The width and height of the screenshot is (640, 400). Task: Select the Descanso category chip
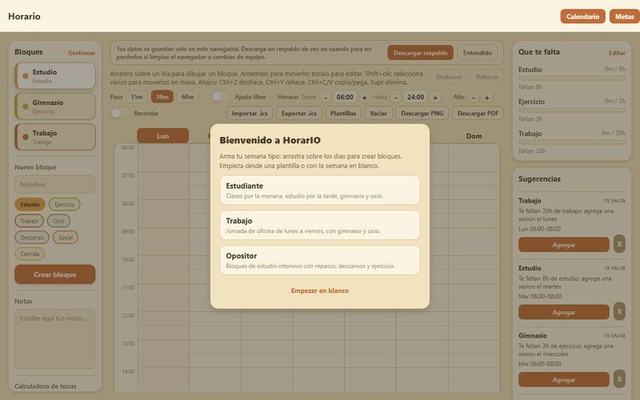pos(32,237)
